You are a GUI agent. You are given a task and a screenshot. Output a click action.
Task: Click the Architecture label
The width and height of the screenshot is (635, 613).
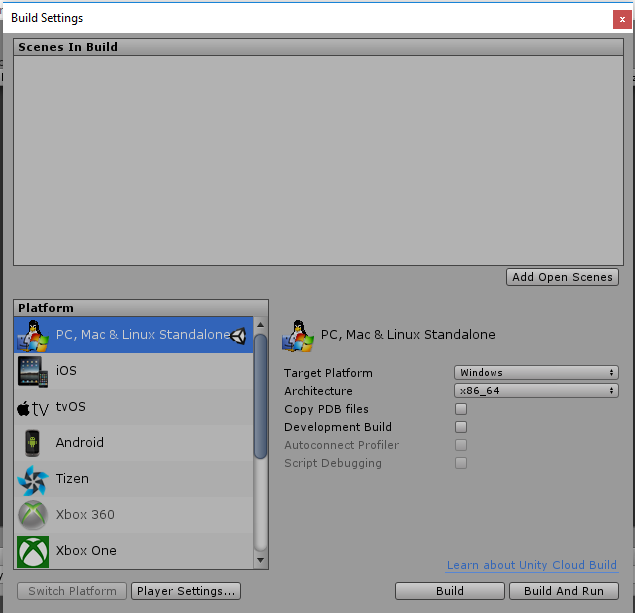(318, 391)
